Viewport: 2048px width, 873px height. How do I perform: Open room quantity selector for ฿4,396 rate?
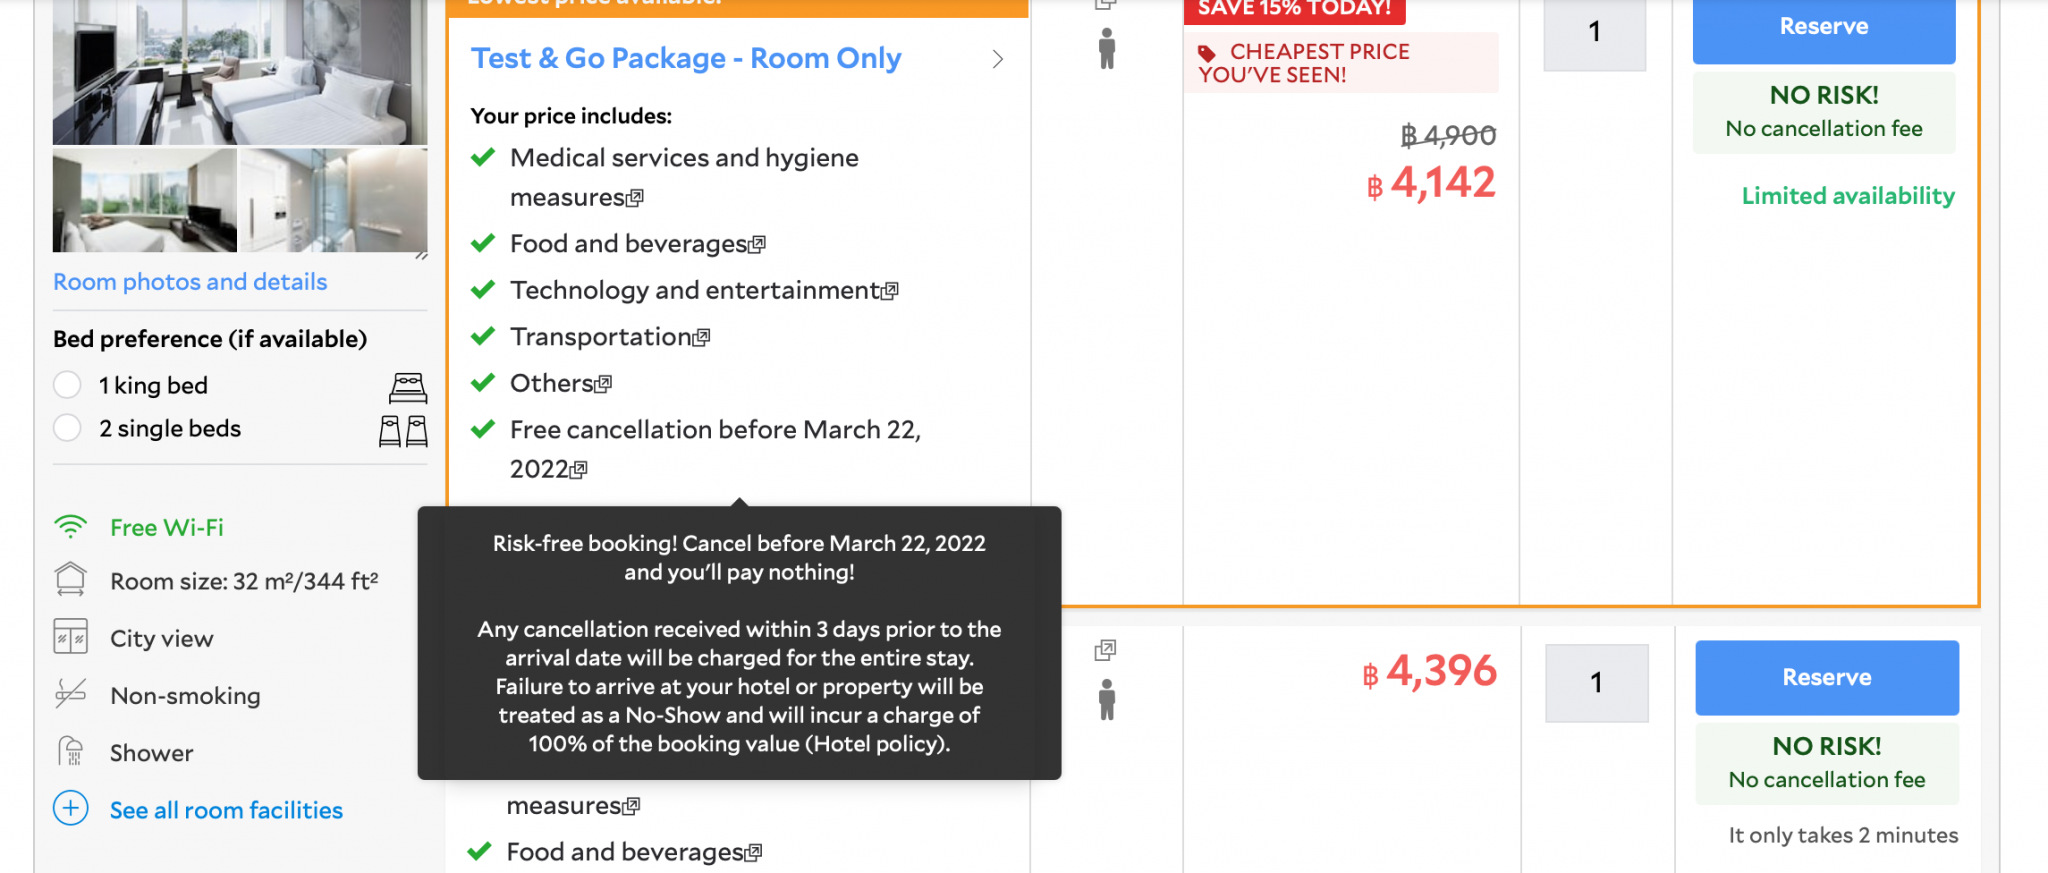coord(1597,683)
